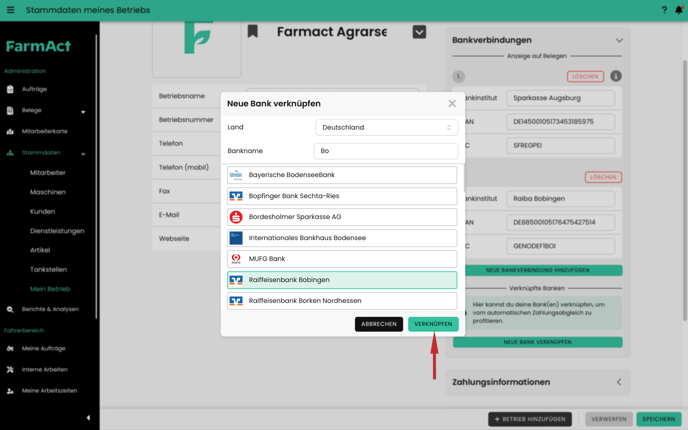Open notifications bell icon
Viewport: 688px width, 430px height.
tap(679, 10)
